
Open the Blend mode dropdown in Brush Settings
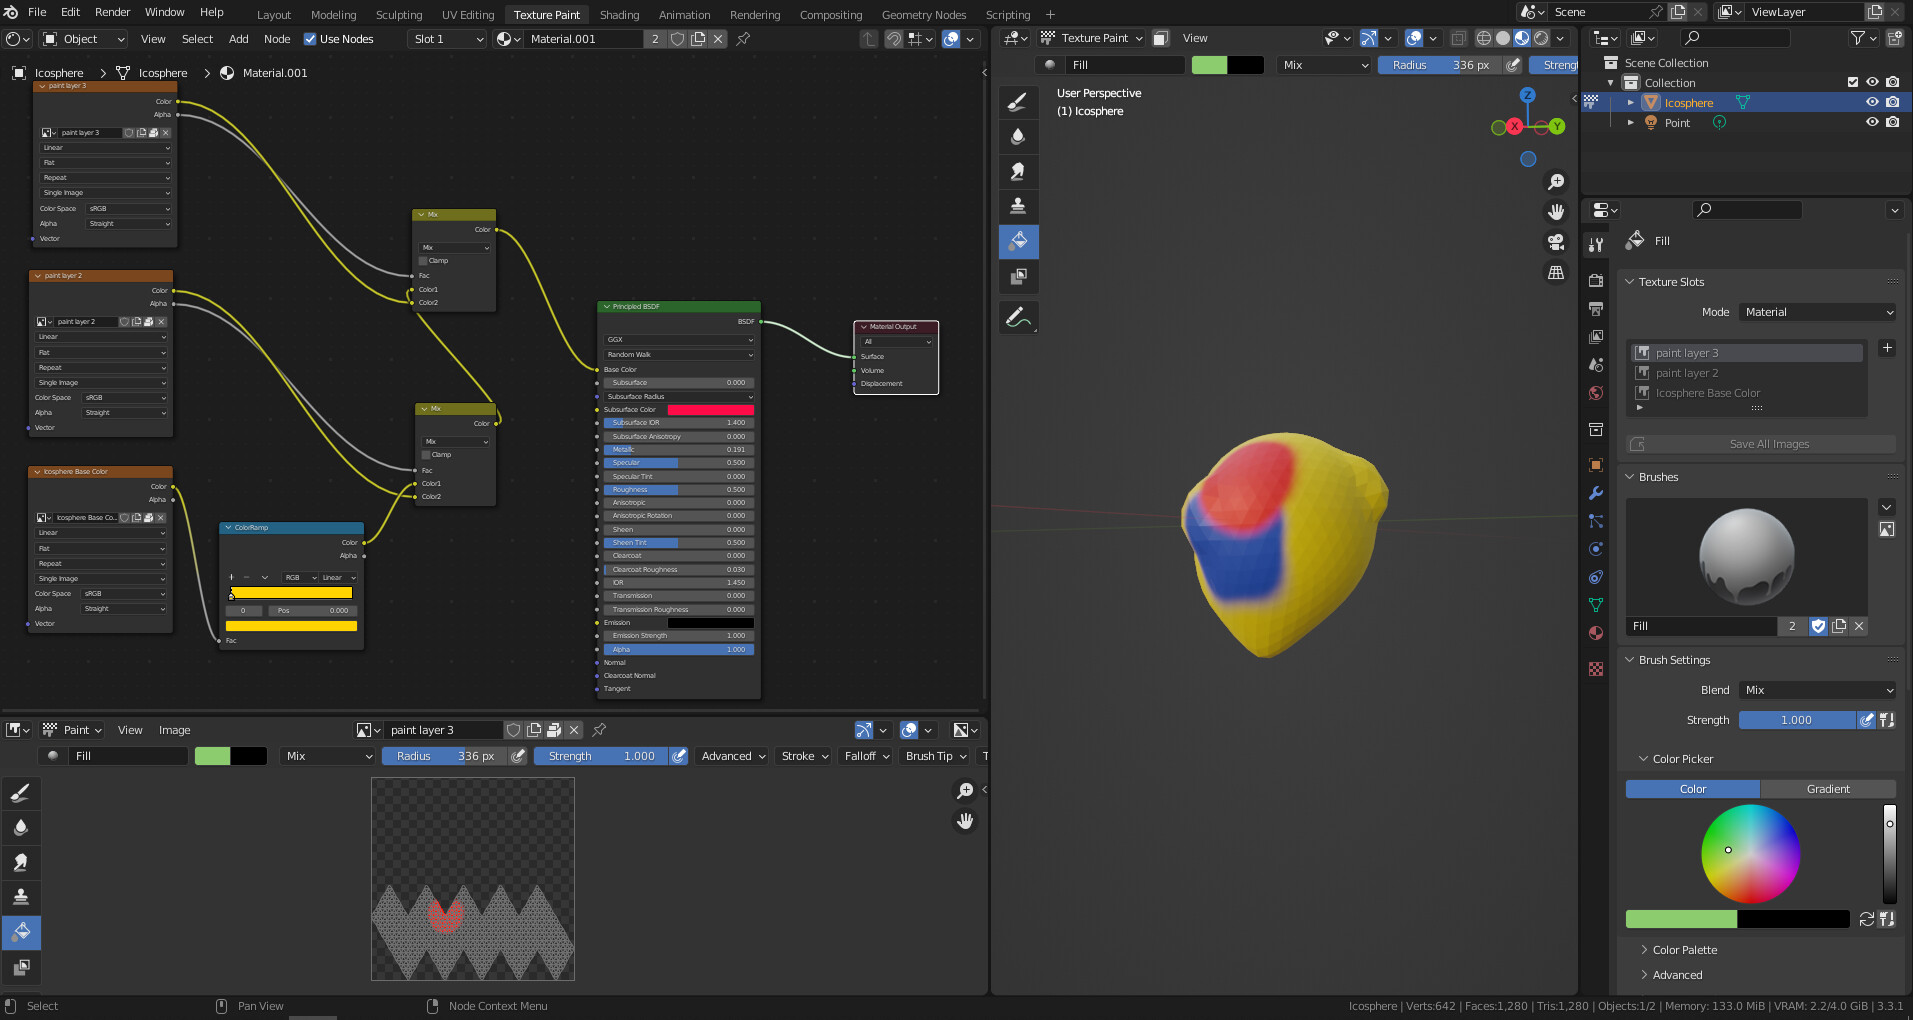1816,690
